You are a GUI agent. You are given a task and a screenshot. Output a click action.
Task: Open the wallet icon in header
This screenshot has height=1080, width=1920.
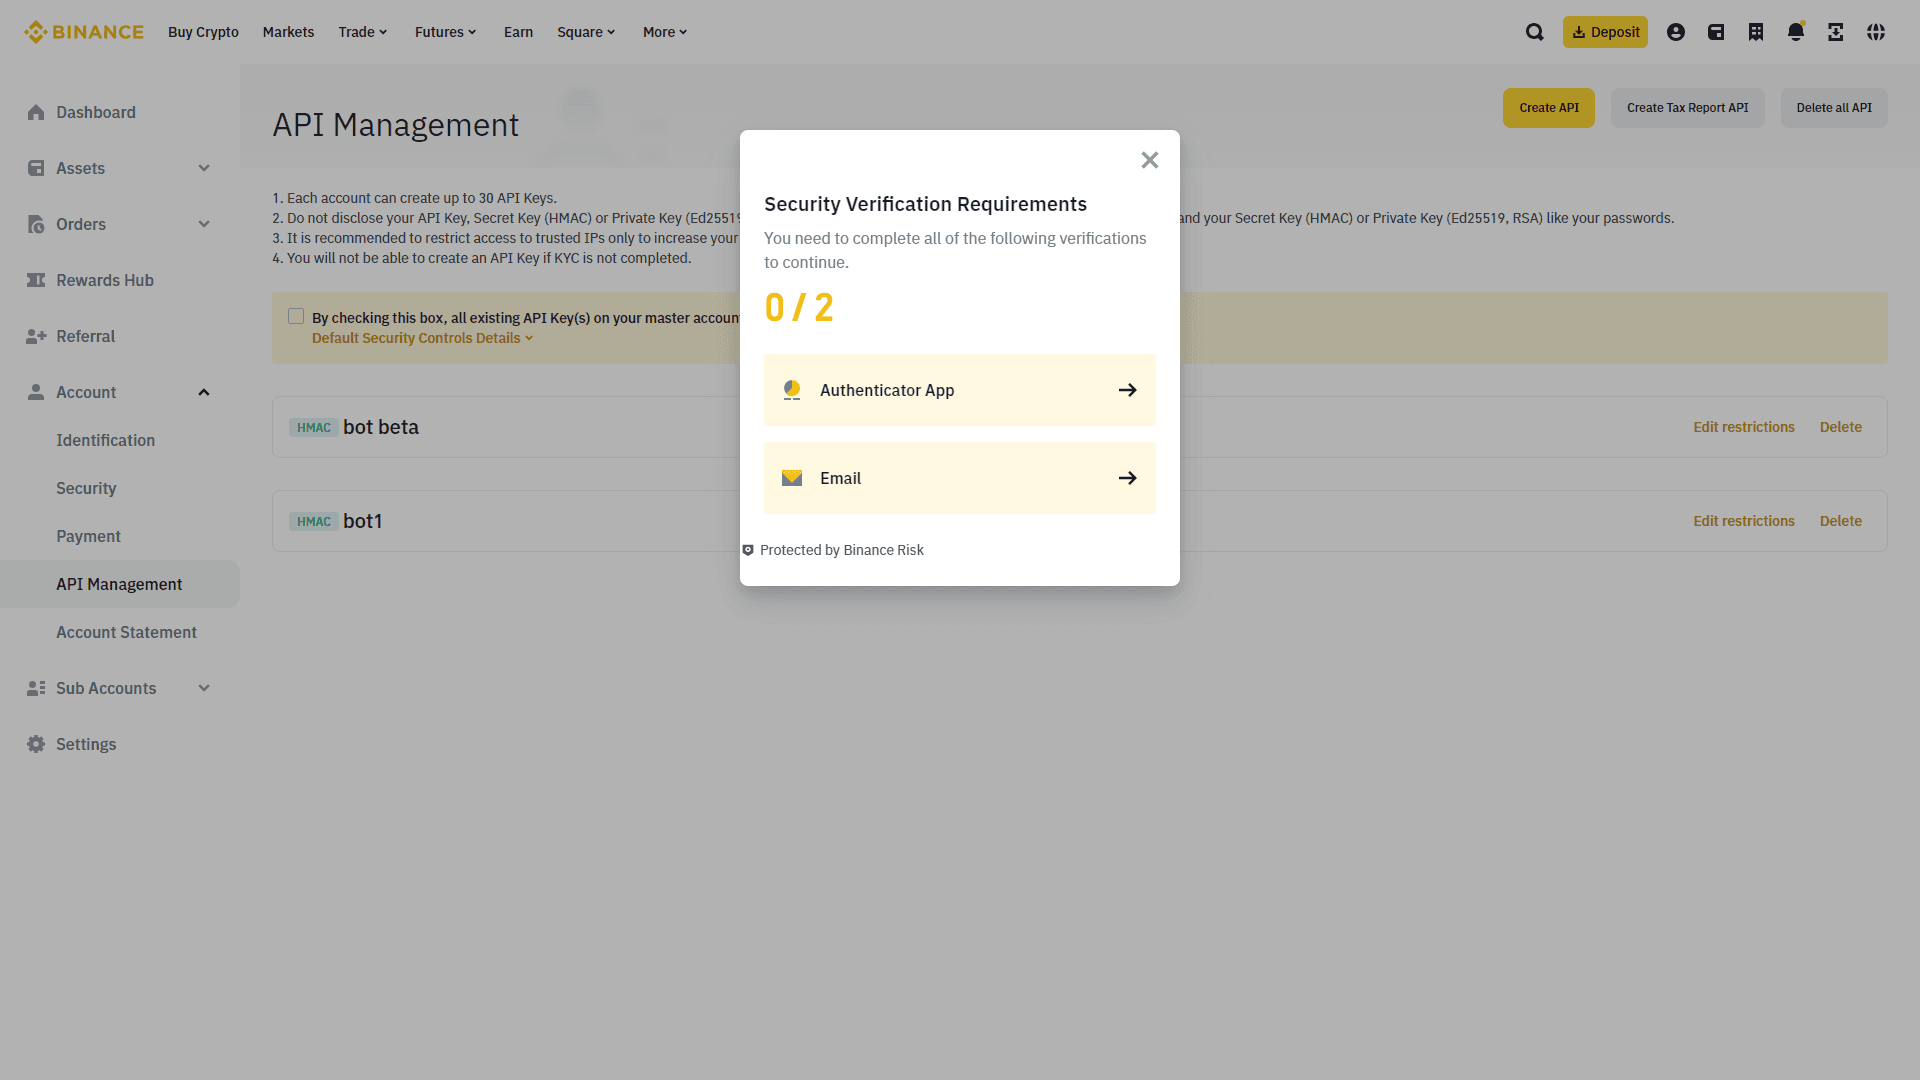(x=1716, y=32)
